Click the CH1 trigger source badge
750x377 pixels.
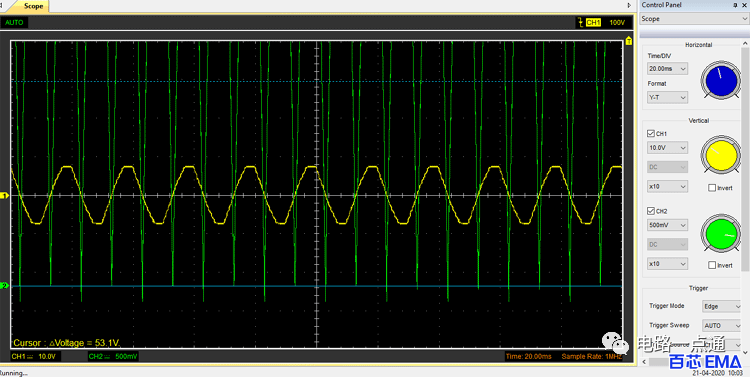593,22
